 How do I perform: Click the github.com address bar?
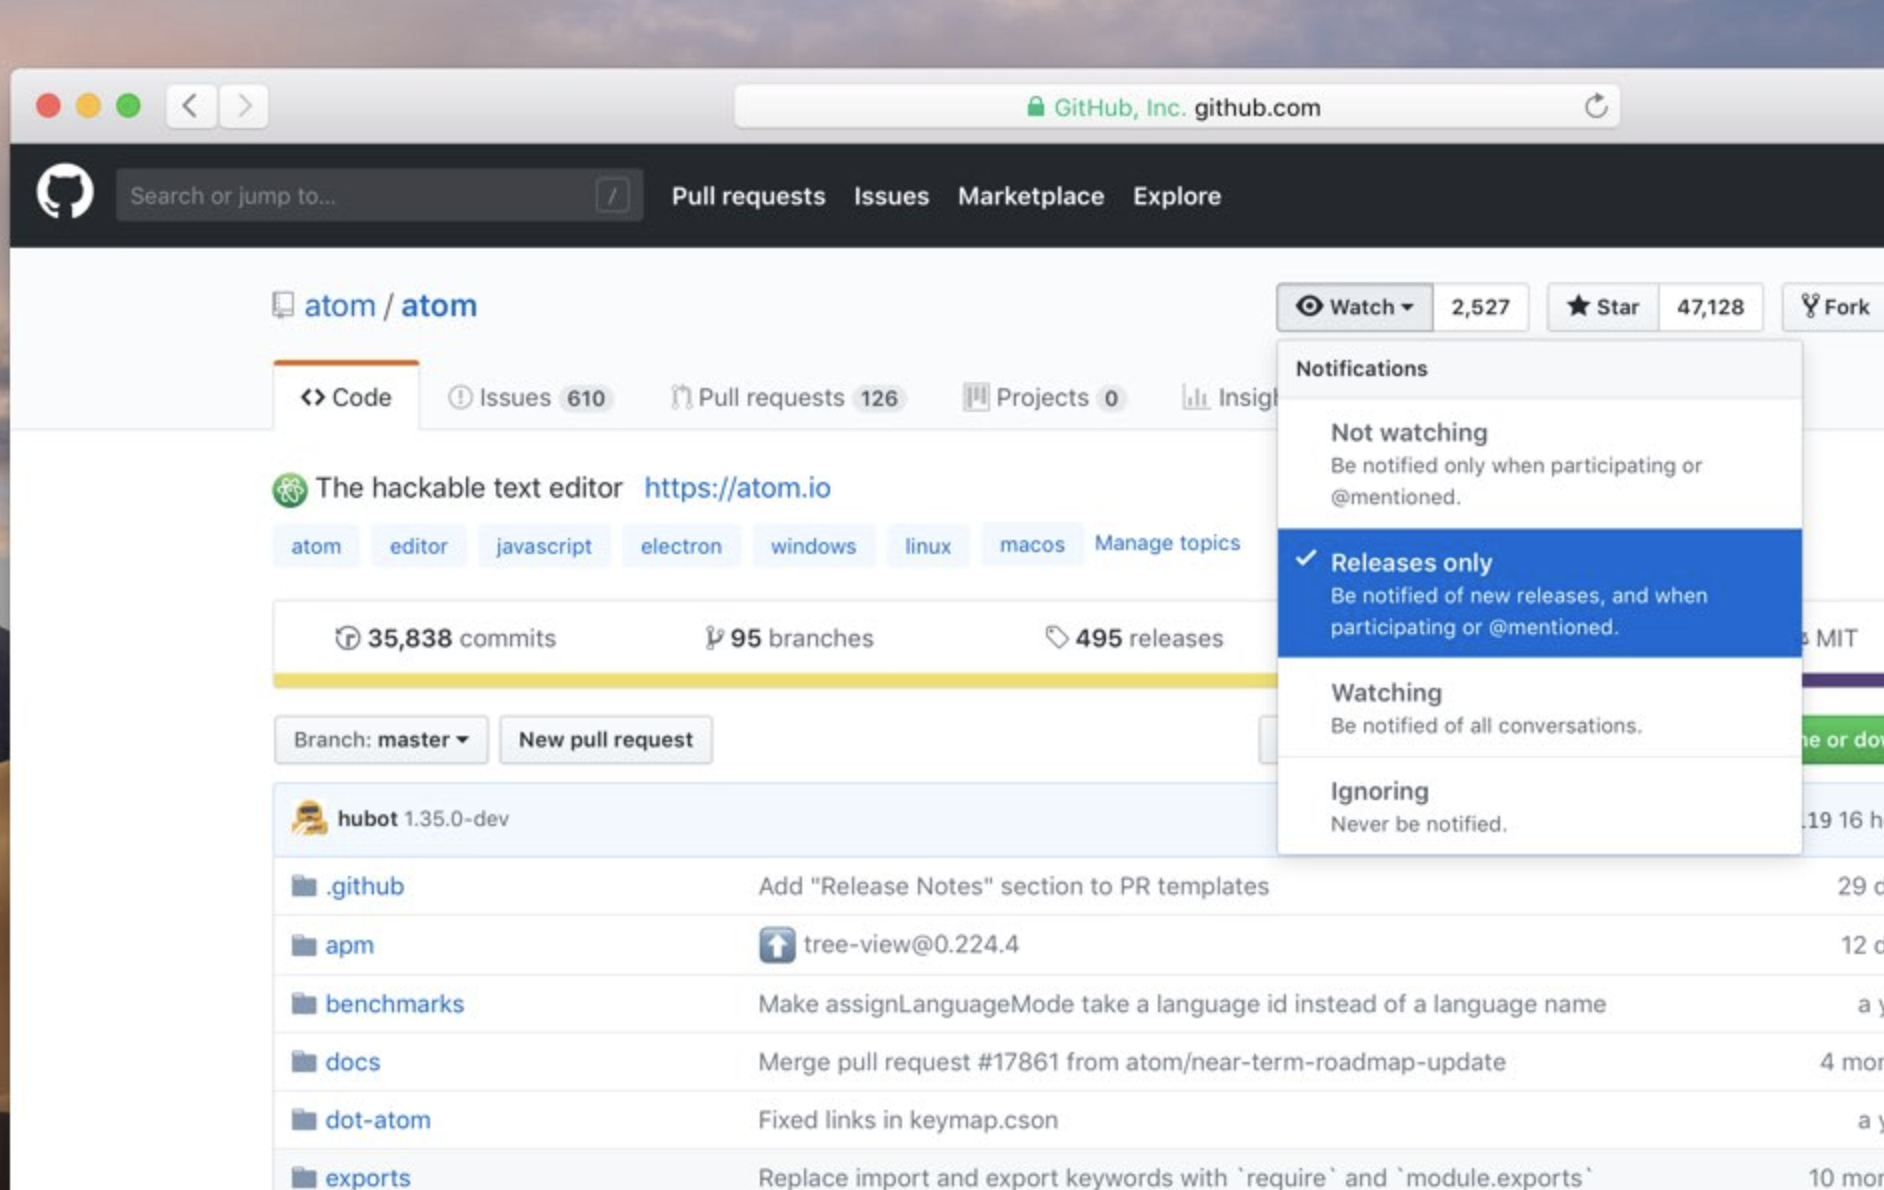(1176, 107)
